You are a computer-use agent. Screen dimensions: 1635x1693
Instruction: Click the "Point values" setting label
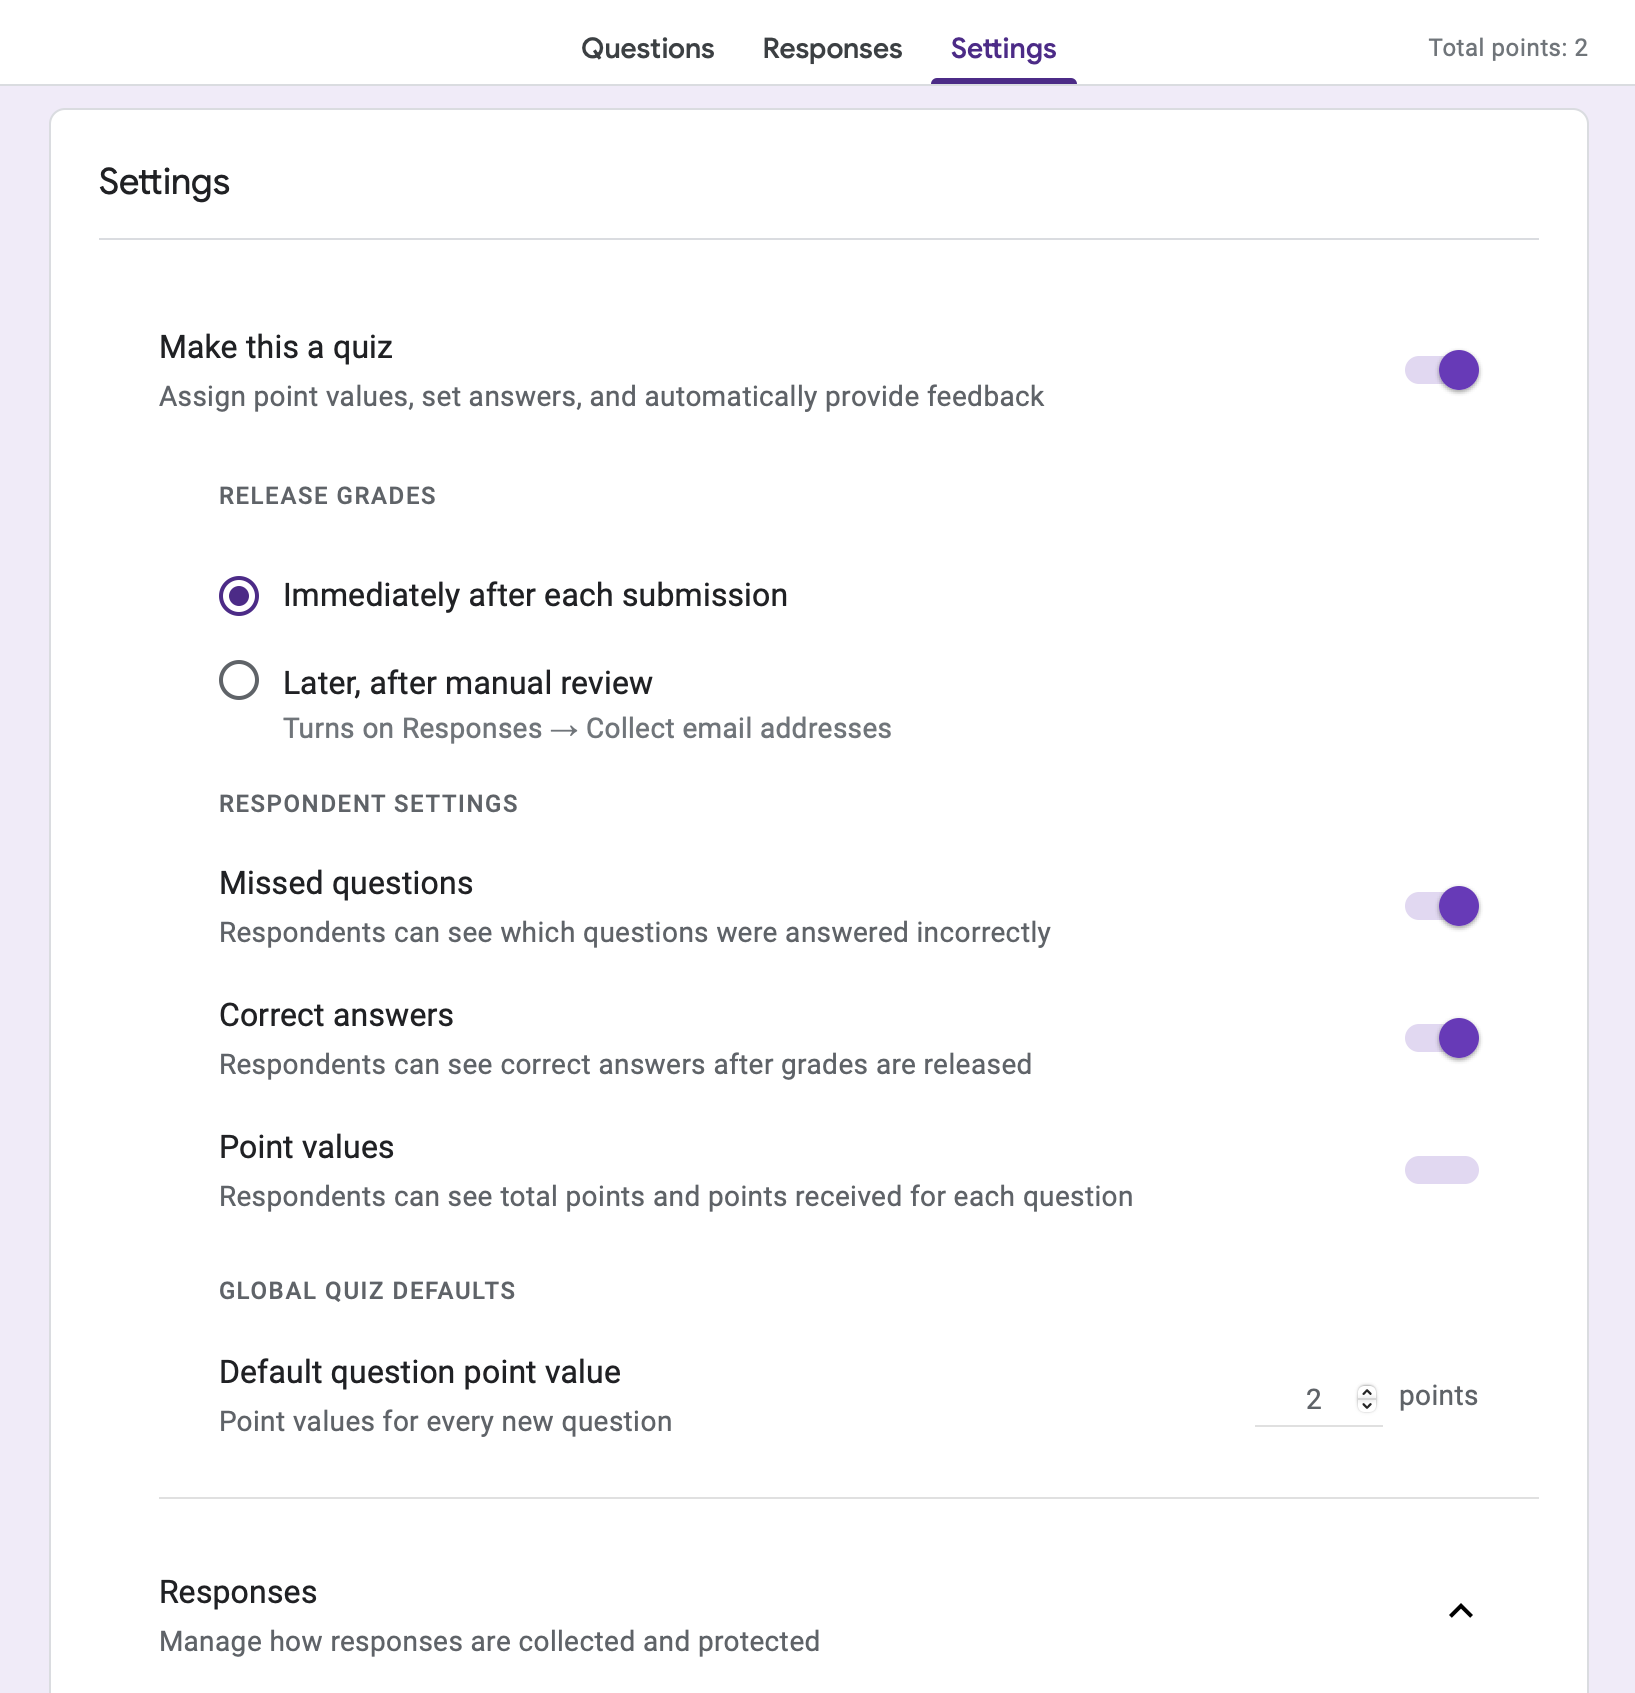click(307, 1147)
